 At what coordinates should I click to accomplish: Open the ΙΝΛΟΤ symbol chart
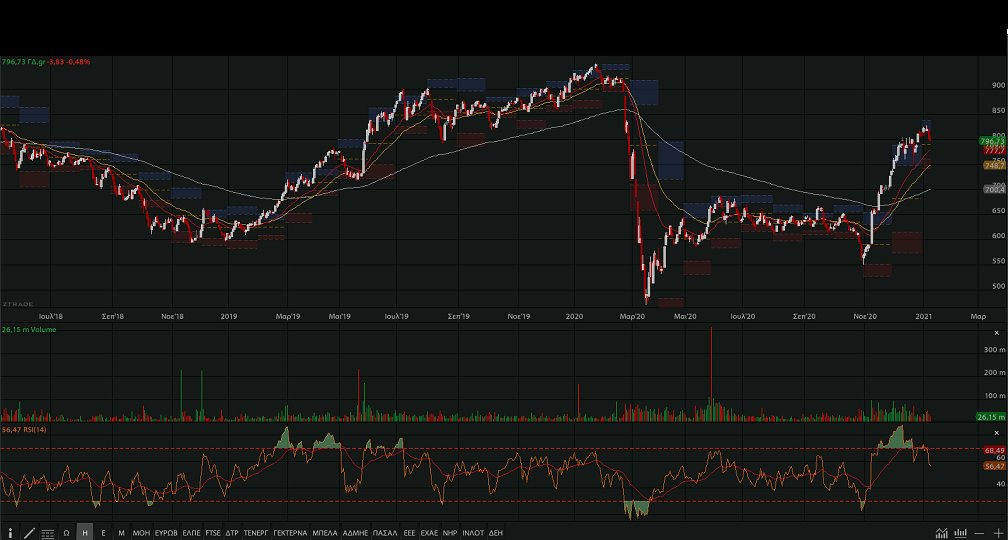pyautogui.click(x=473, y=533)
